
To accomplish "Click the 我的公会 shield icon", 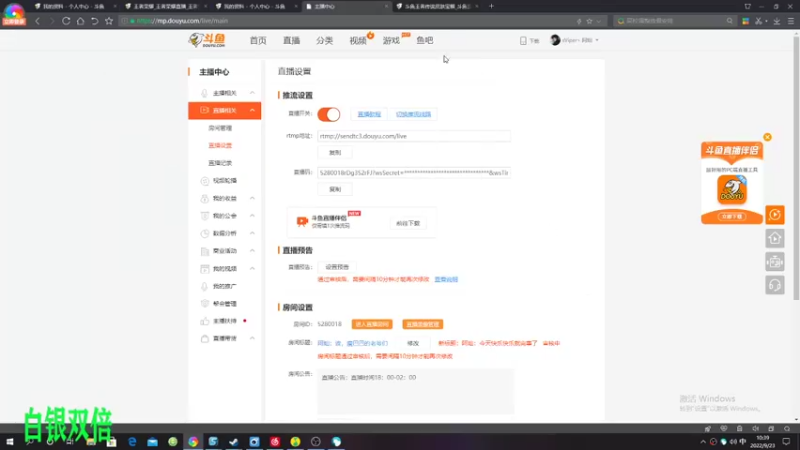I will point(205,216).
